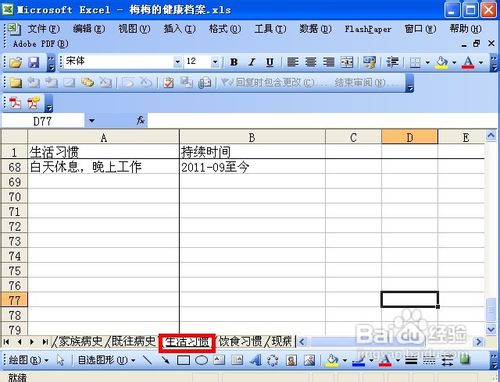This screenshot has height=382, width=500.
Task: Click the fx Insert Function button
Action: click(141, 120)
